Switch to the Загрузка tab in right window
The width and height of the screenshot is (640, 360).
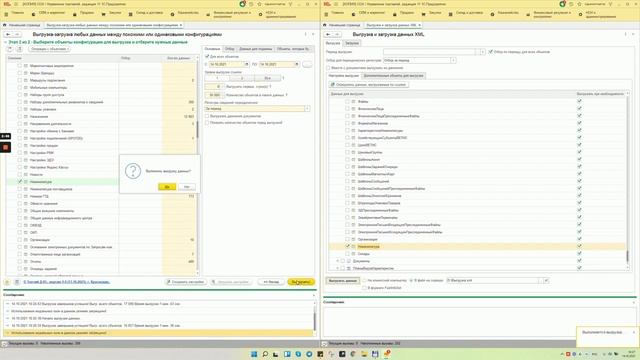tap(351, 43)
